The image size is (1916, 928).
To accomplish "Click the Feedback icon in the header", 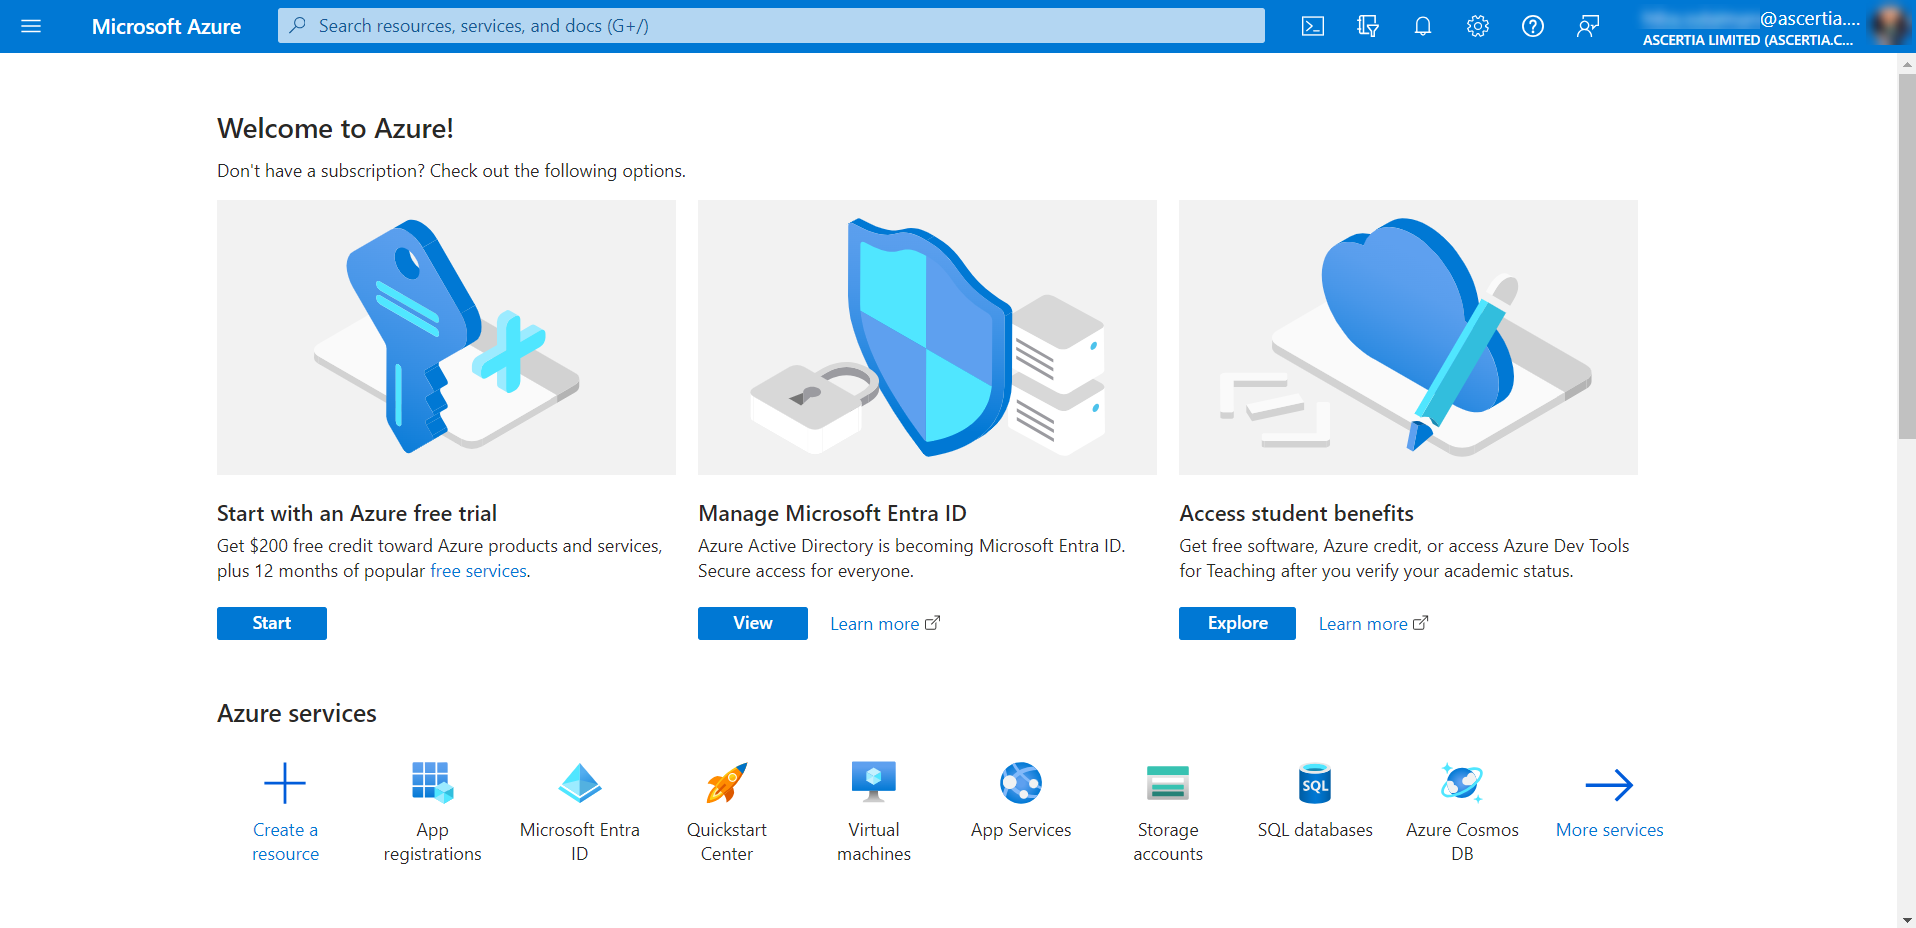I will (1587, 26).
